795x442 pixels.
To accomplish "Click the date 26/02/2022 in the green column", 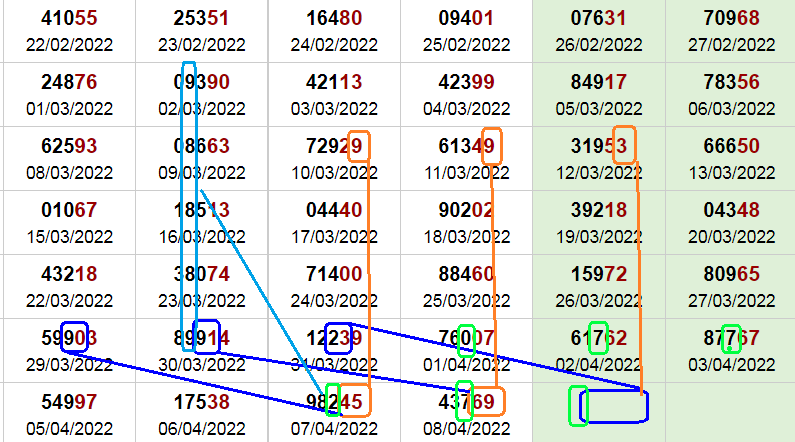I will pos(599,44).
